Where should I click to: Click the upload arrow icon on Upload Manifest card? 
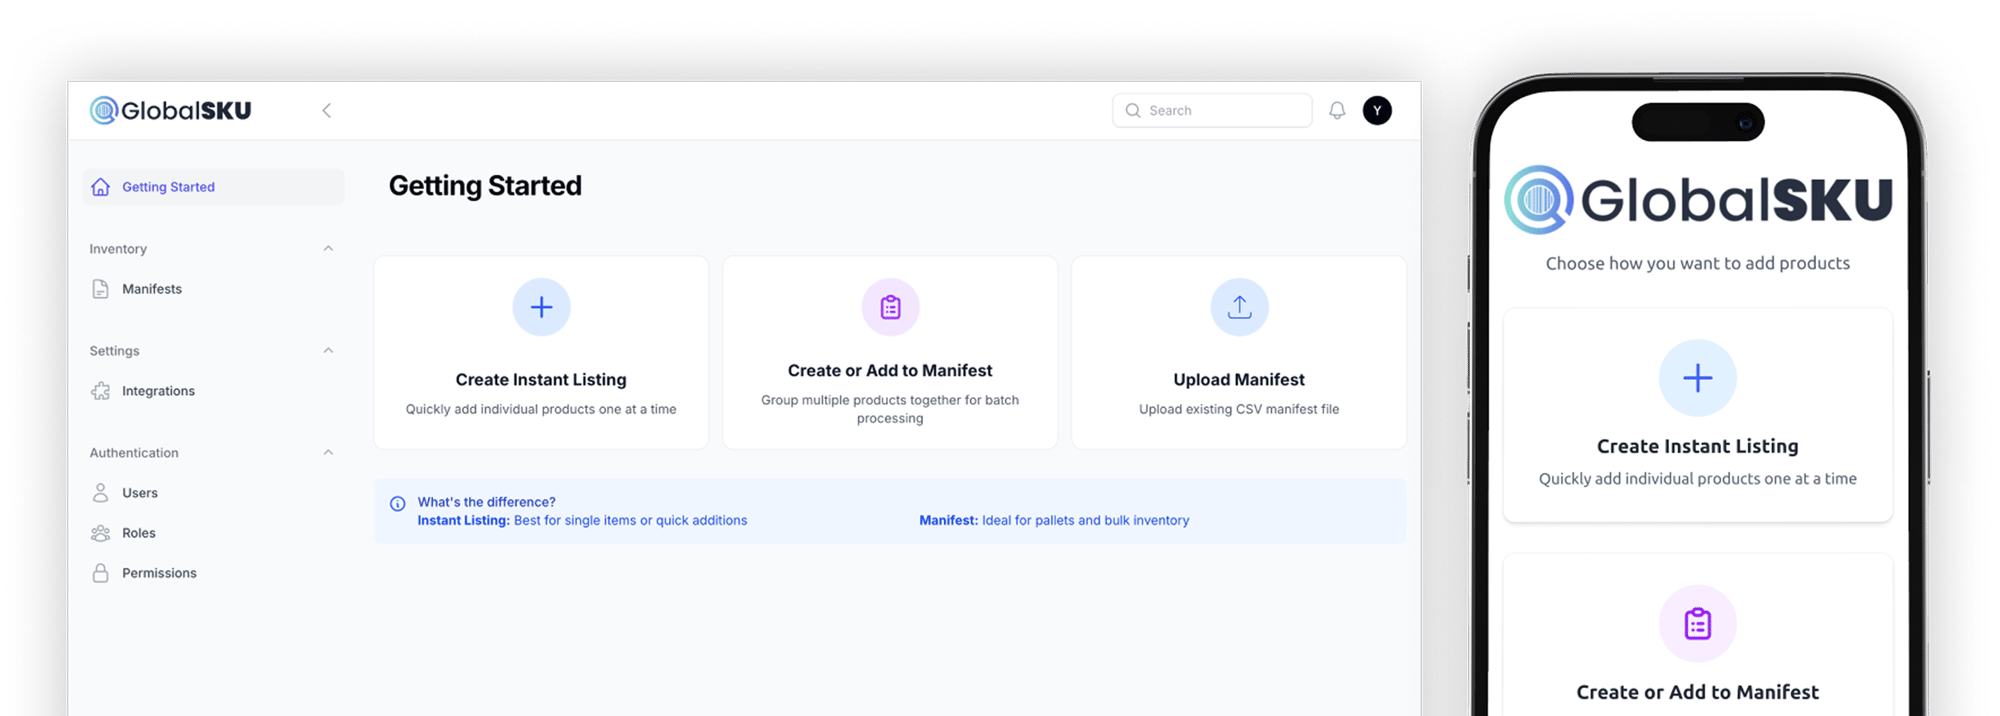tap(1239, 307)
